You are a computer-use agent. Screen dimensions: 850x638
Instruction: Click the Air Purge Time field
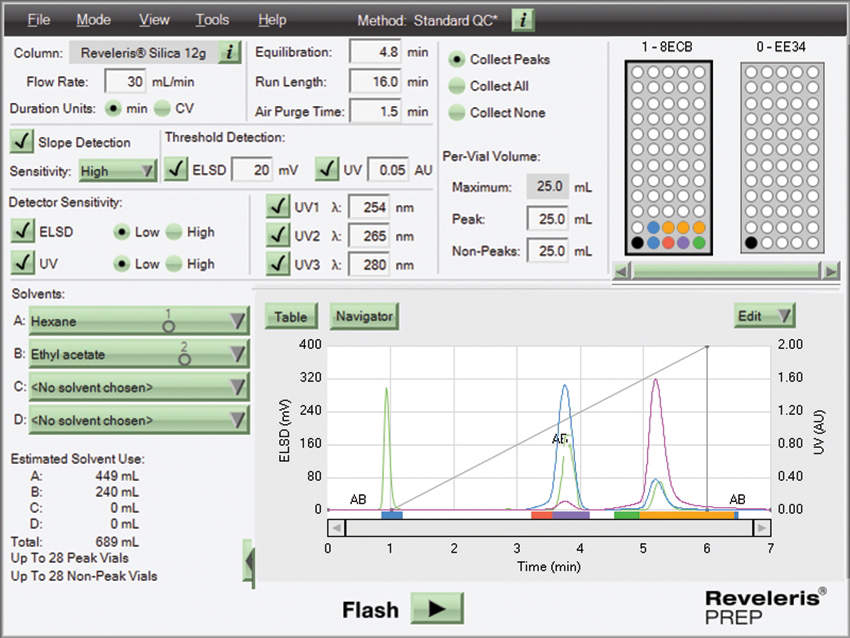pyautogui.click(x=375, y=112)
